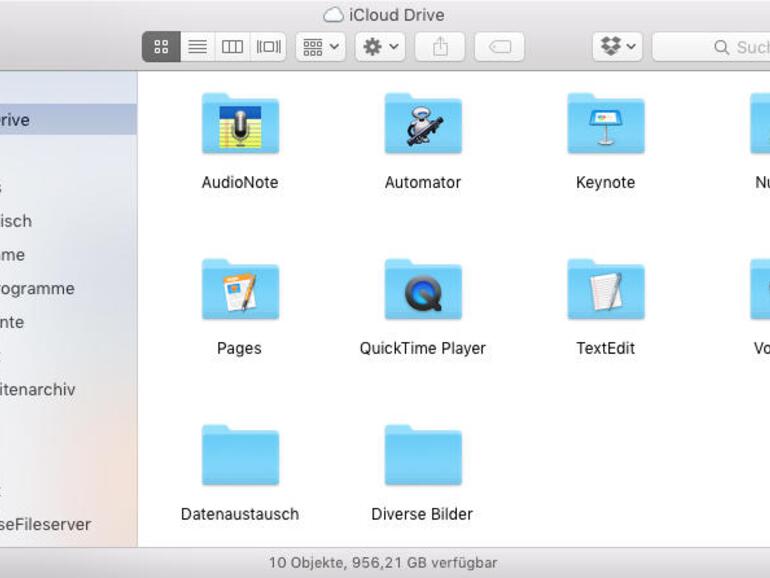Open the Dropbox toolbar dropdown
The width and height of the screenshot is (770, 578).
pyautogui.click(x=617, y=47)
